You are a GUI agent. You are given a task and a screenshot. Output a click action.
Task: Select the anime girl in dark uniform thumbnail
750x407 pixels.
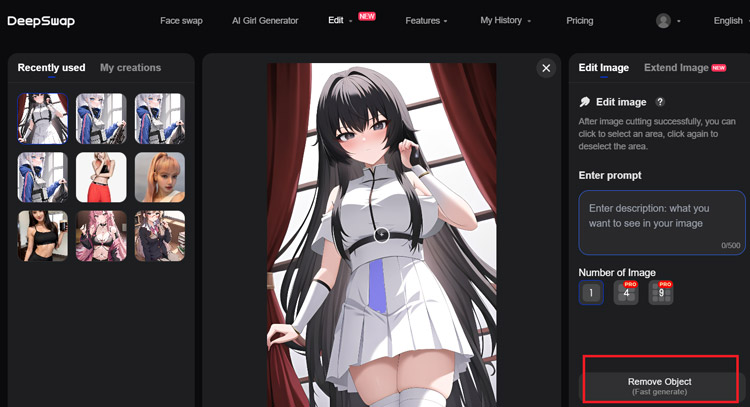click(160, 236)
